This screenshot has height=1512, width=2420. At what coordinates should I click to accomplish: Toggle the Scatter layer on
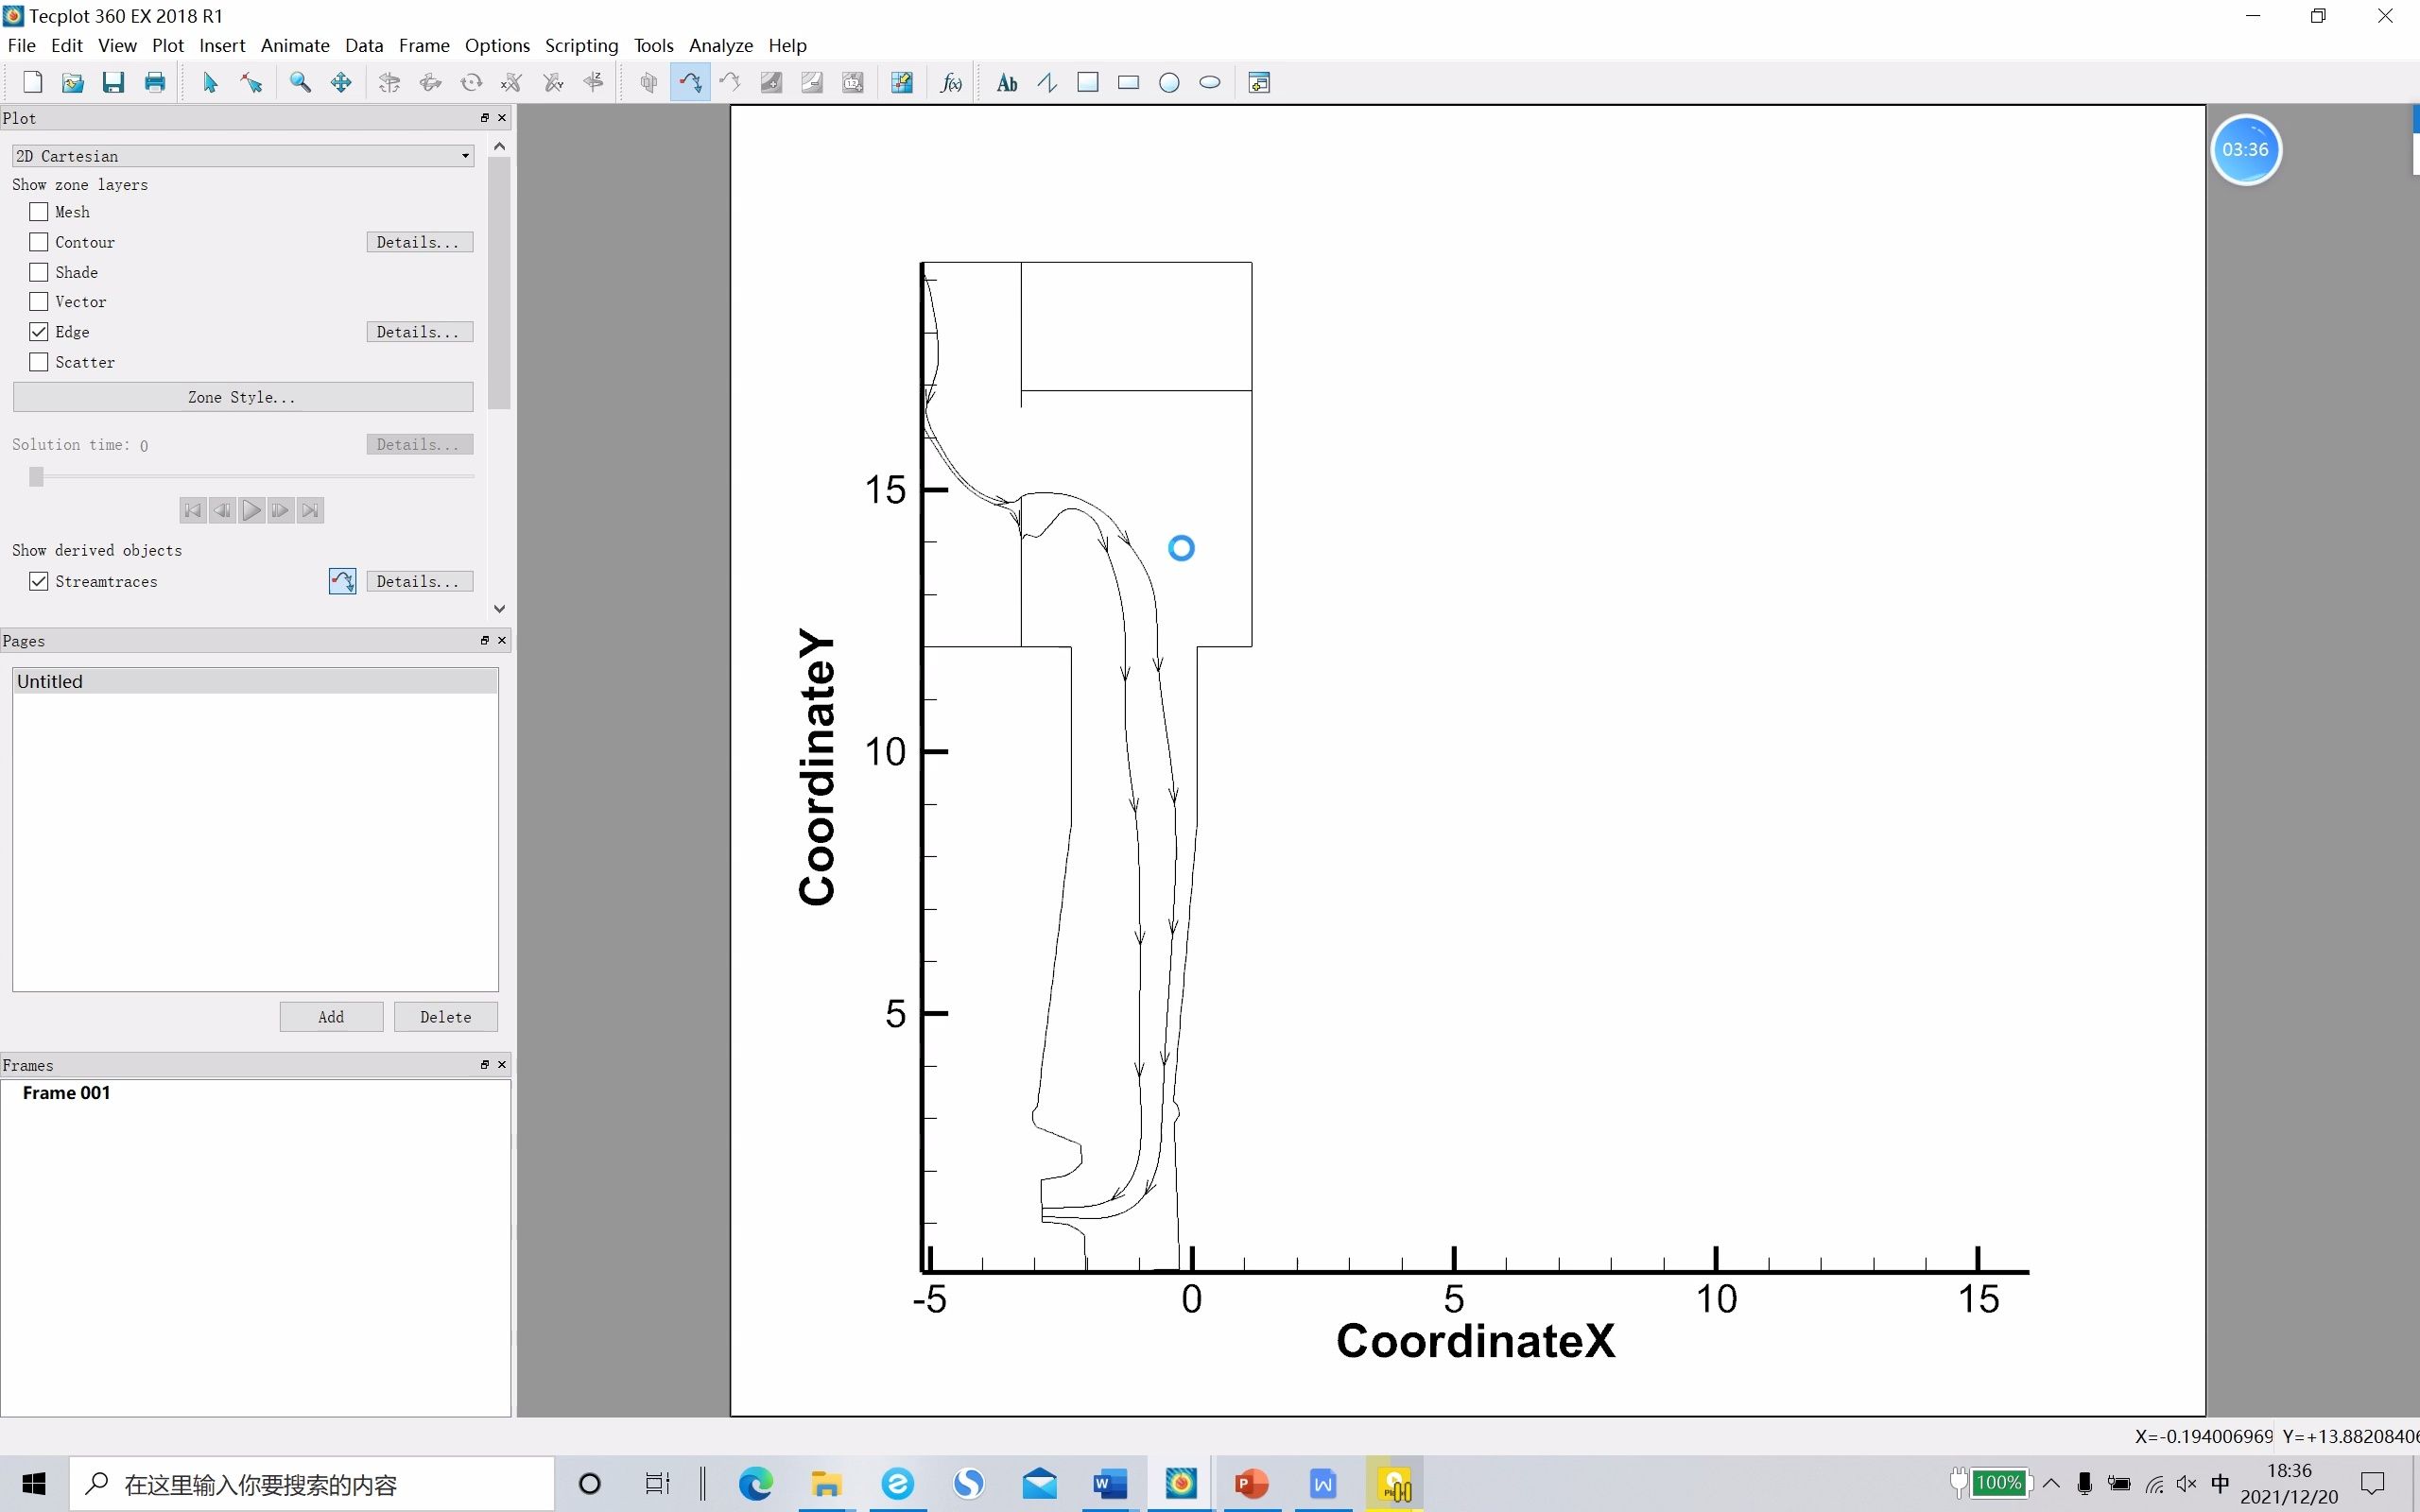coord(39,361)
